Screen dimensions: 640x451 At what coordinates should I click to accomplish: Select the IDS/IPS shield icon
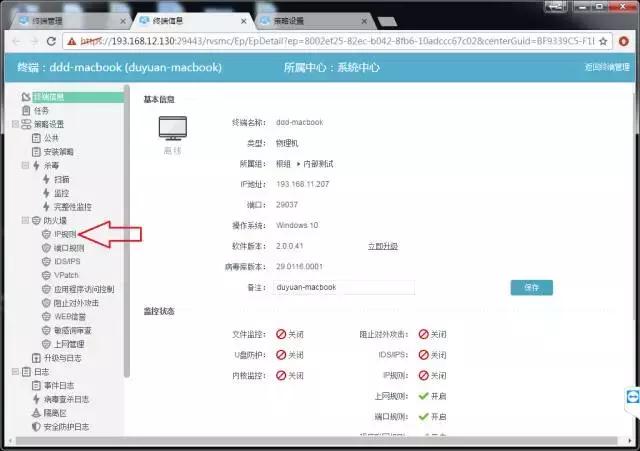(x=47, y=262)
